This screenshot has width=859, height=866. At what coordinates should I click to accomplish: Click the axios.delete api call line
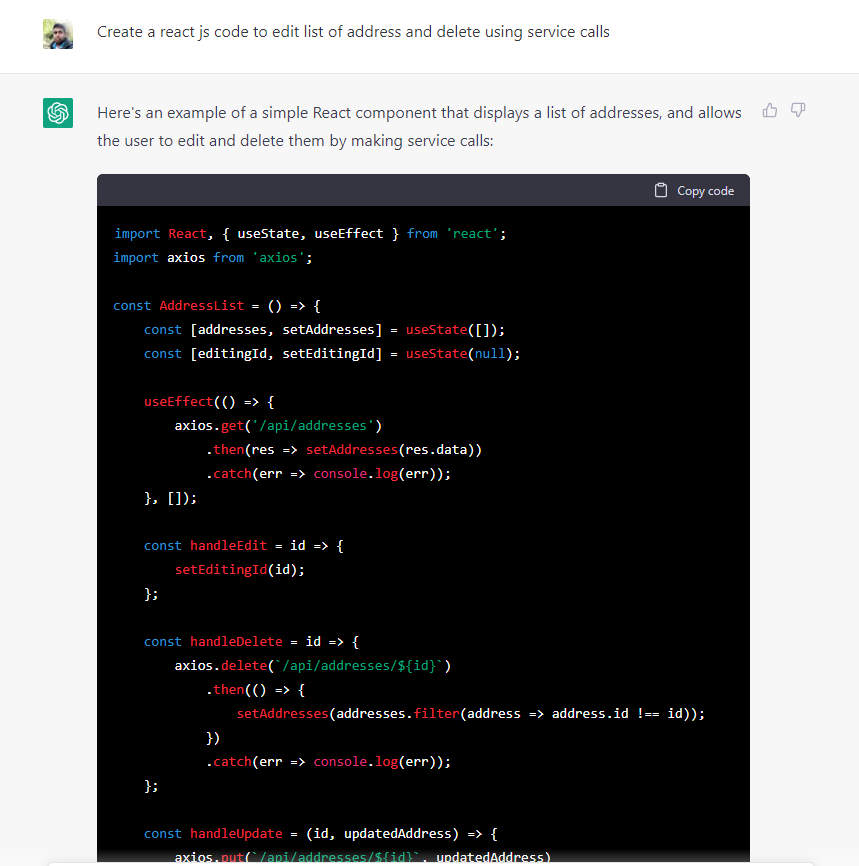pos(313,666)
